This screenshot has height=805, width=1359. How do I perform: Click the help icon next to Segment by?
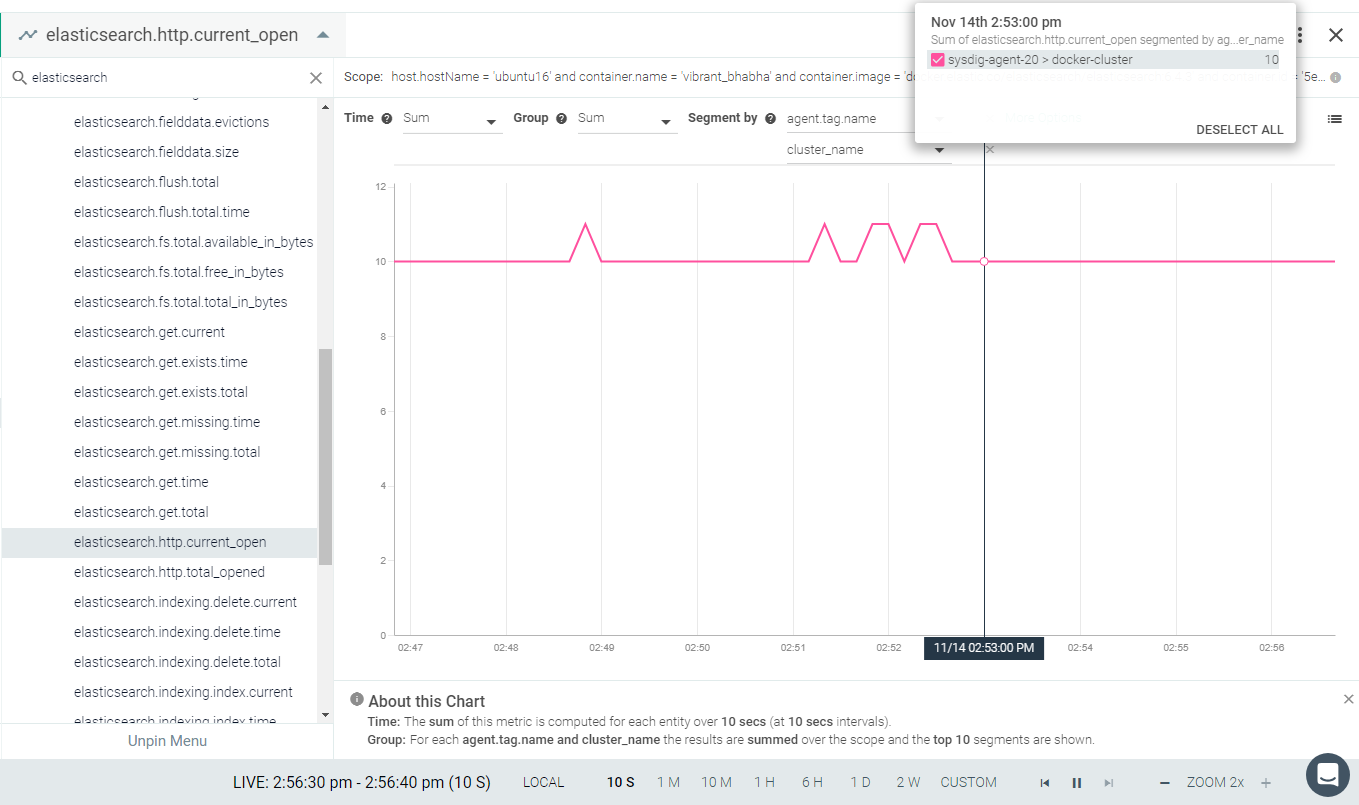tap(771, 118)
